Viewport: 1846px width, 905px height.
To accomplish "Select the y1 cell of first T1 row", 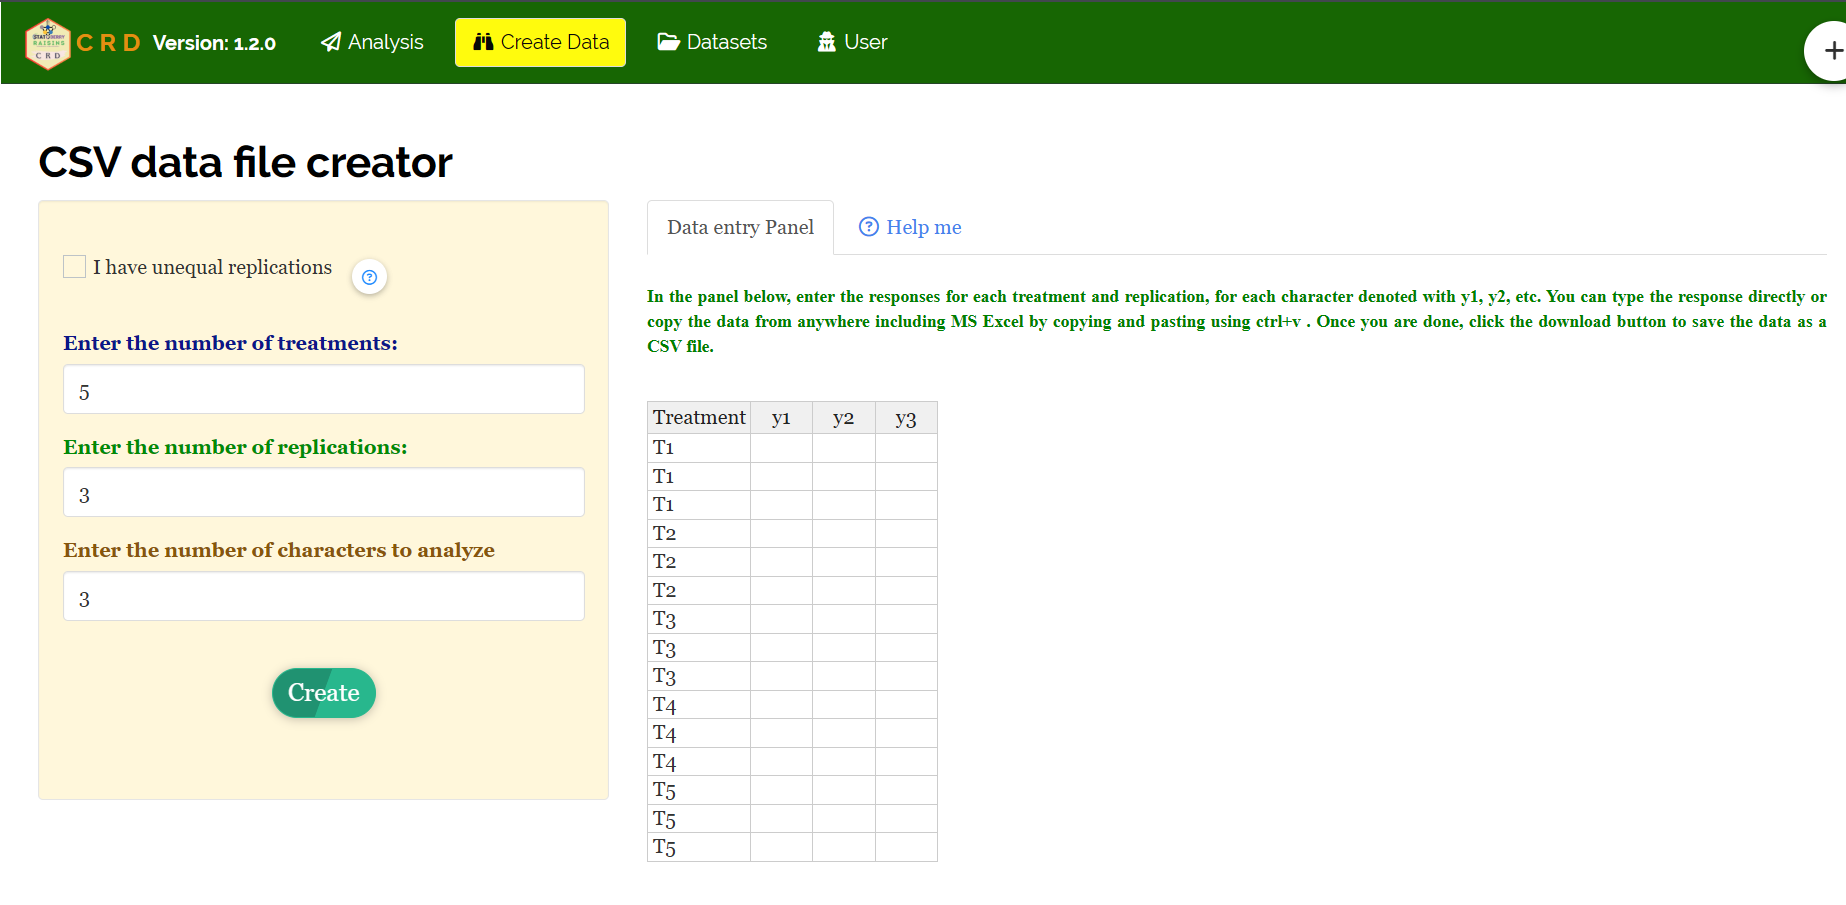I will pyautogui.click(x=781, y=447).
